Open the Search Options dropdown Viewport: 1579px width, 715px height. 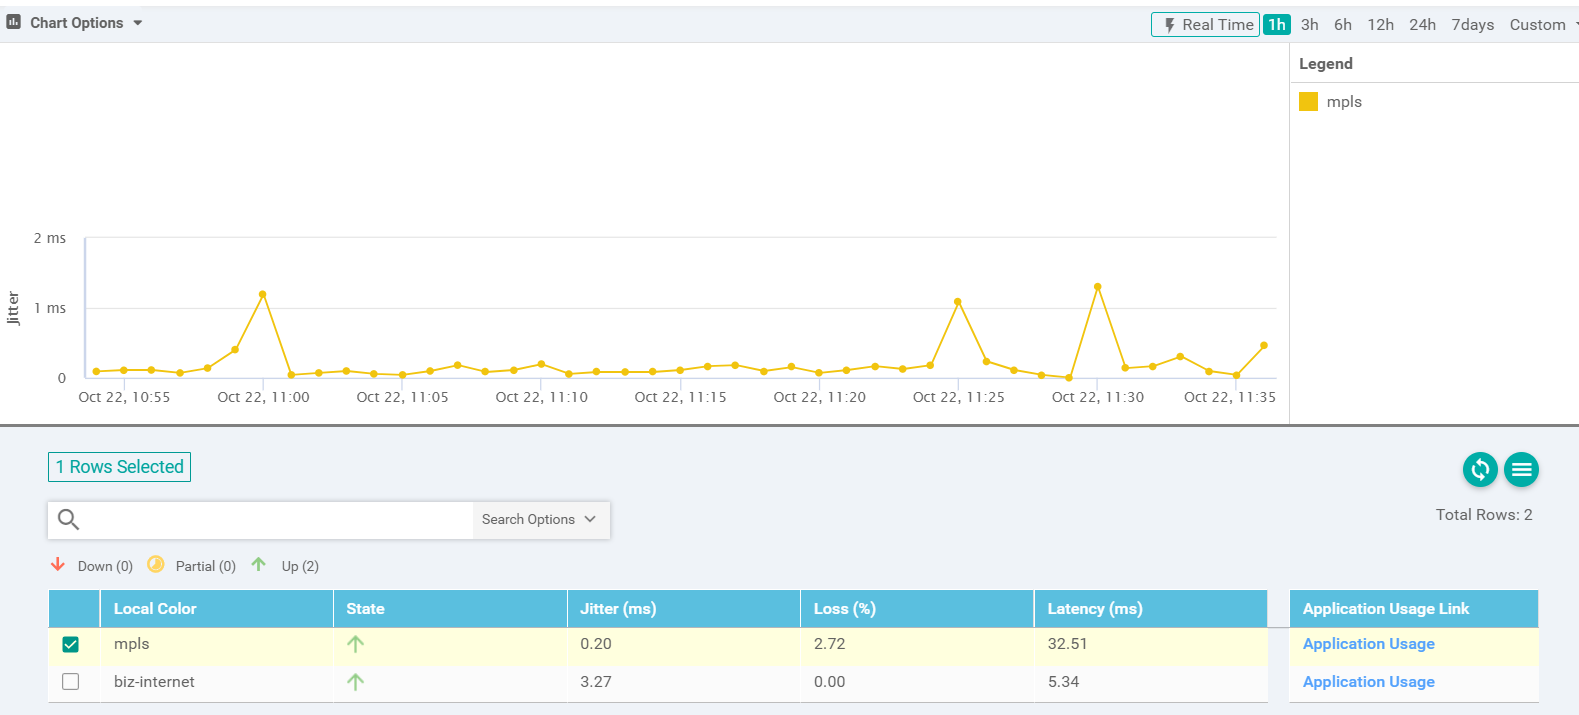(x=540, y=520)
